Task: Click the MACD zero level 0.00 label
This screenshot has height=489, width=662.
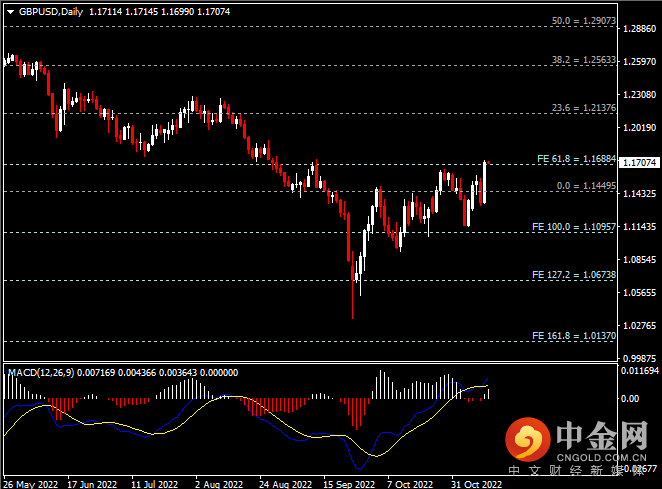Action: tap(630, 399)
